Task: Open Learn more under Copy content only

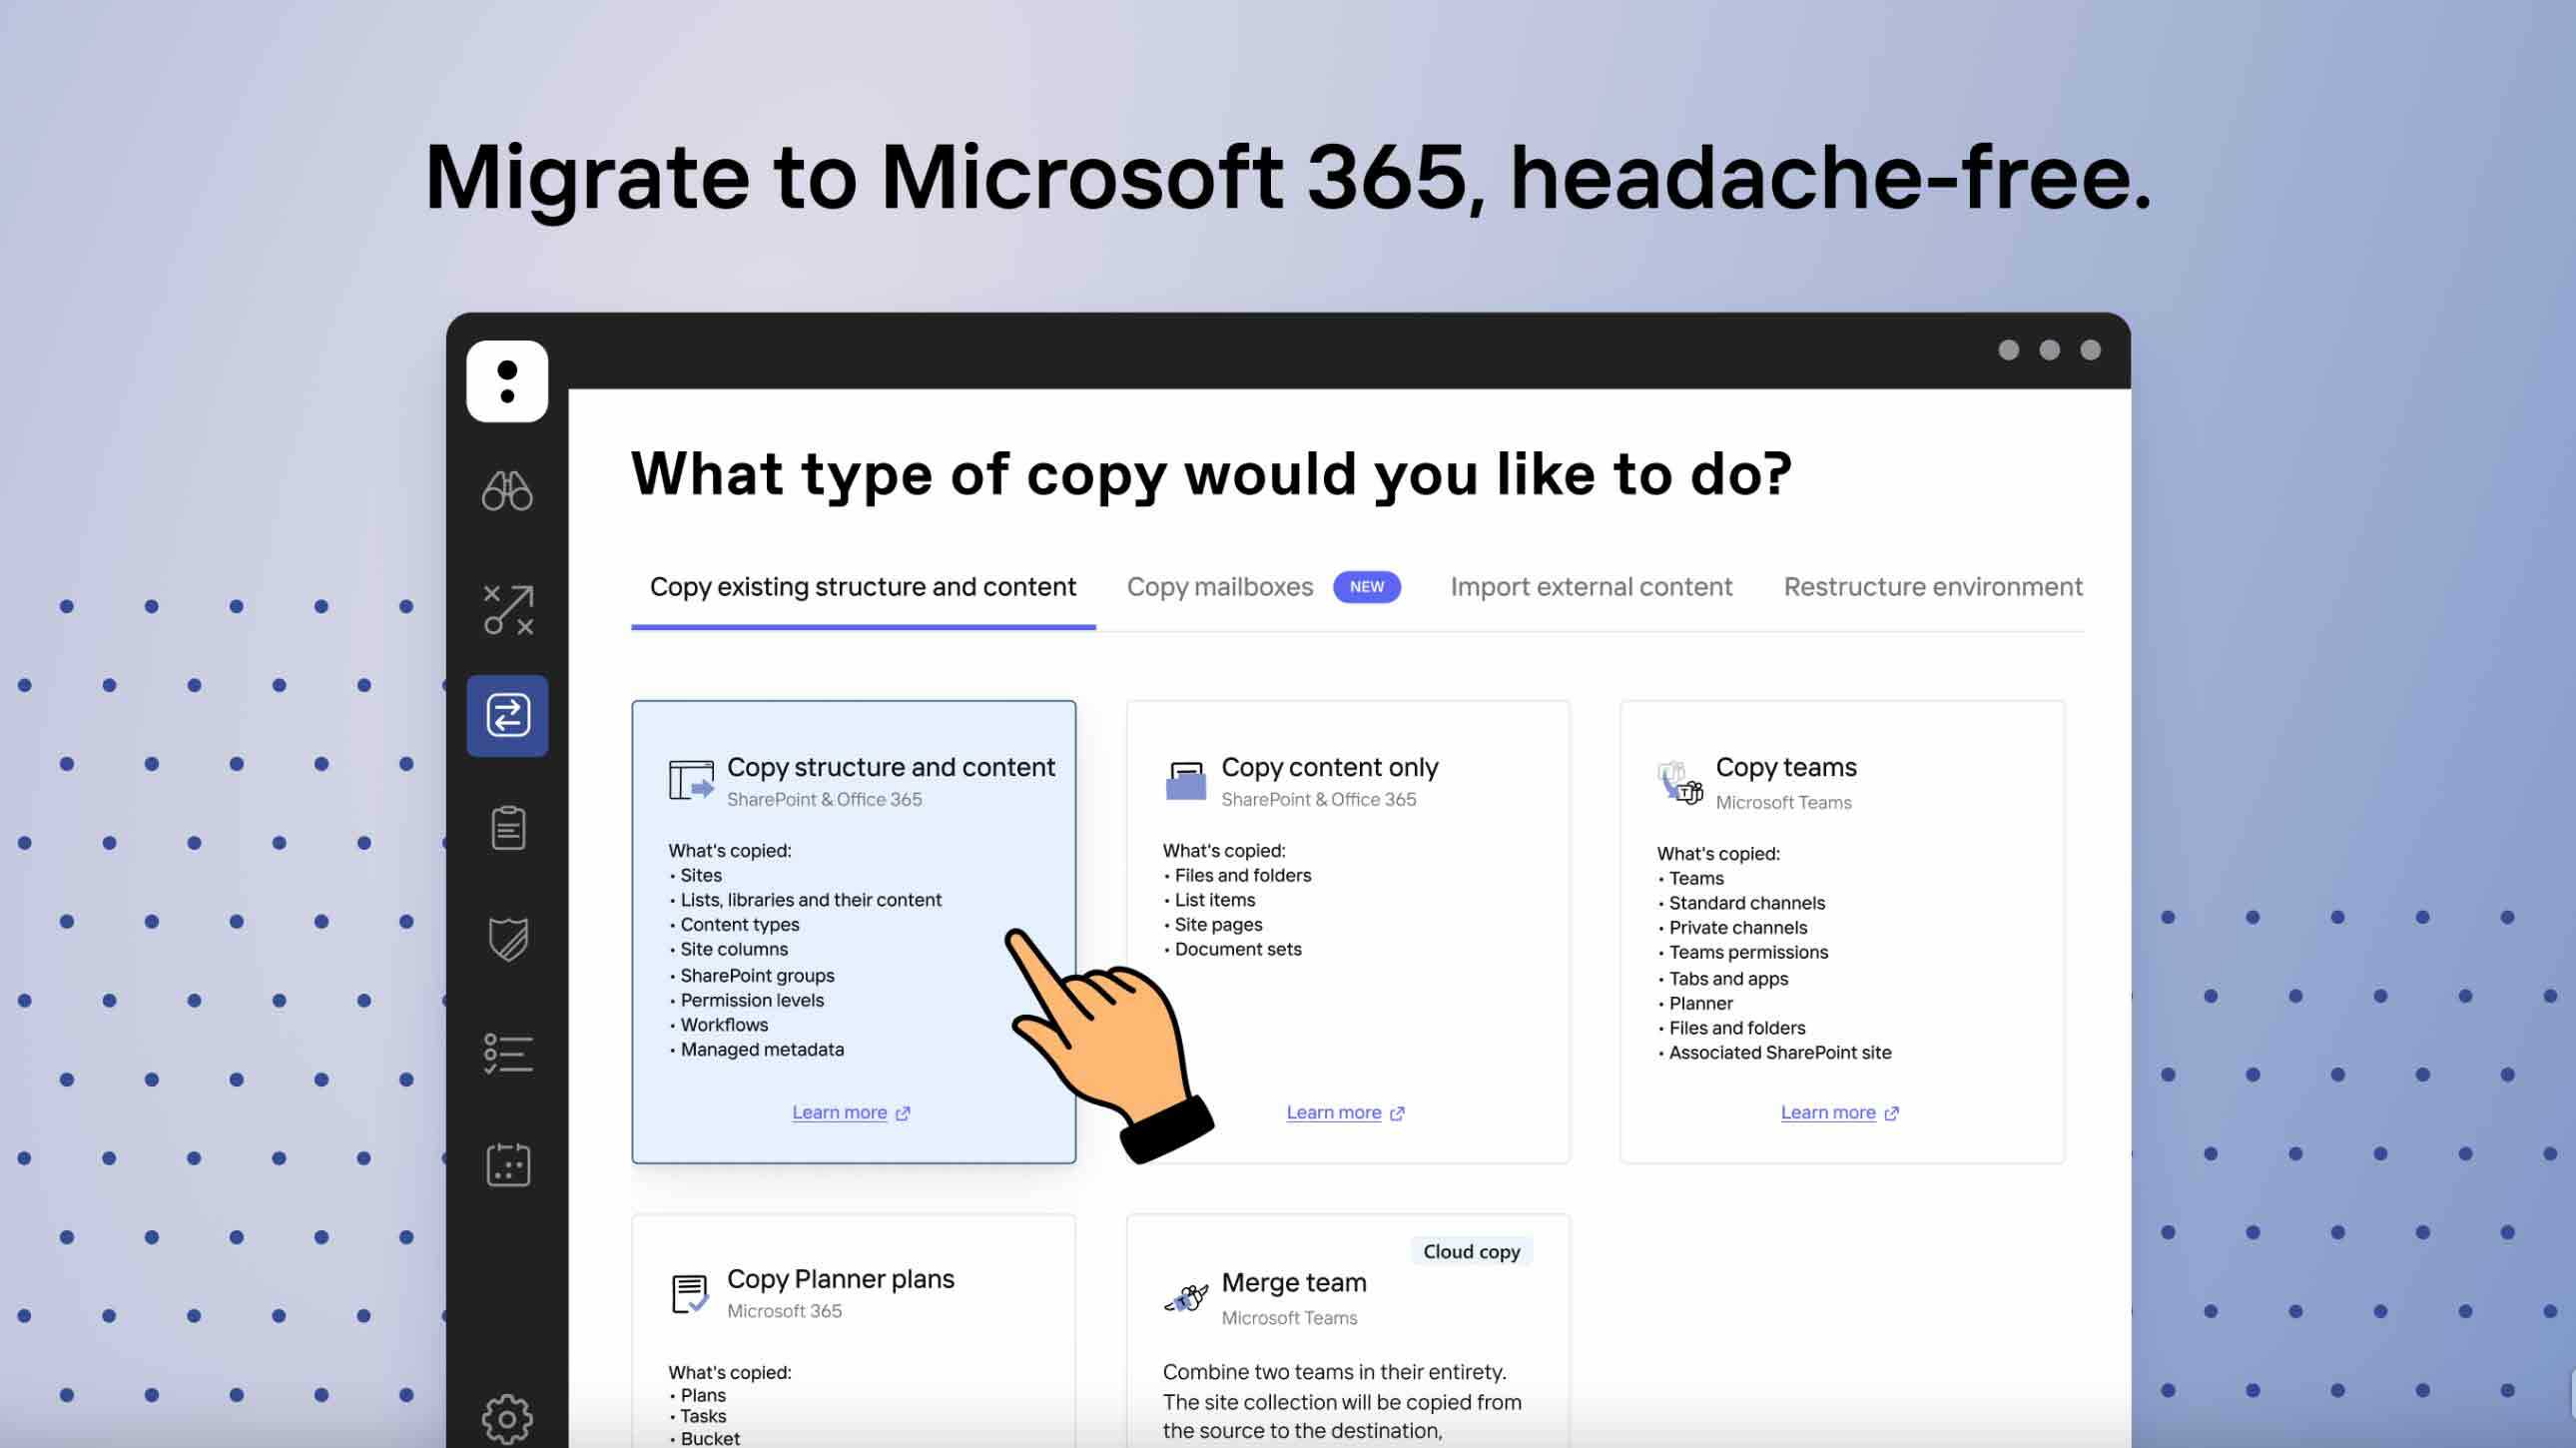Action: pyautogui.click(x=1335, y=1112)
